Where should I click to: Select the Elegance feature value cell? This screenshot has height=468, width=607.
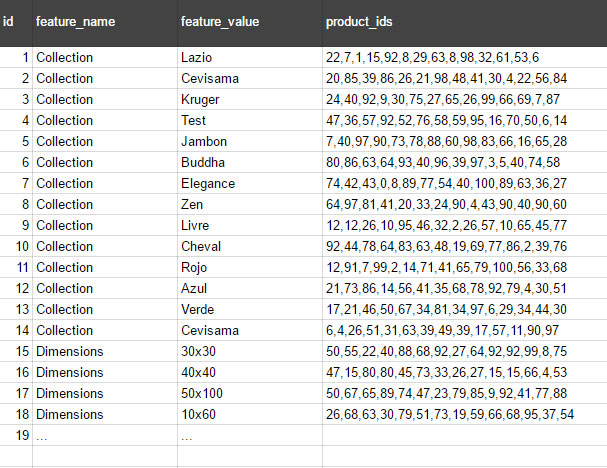point(250,183)
